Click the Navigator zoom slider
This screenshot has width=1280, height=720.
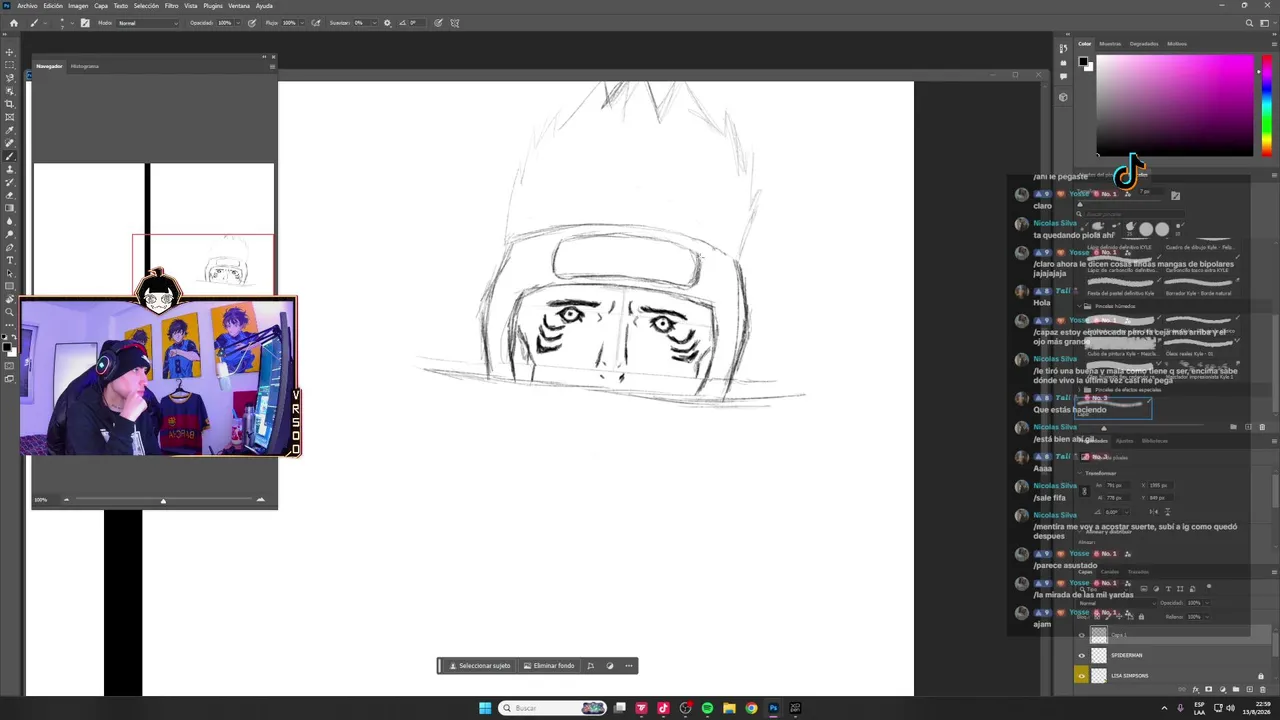pyautogui.click(x=163, y=500)
